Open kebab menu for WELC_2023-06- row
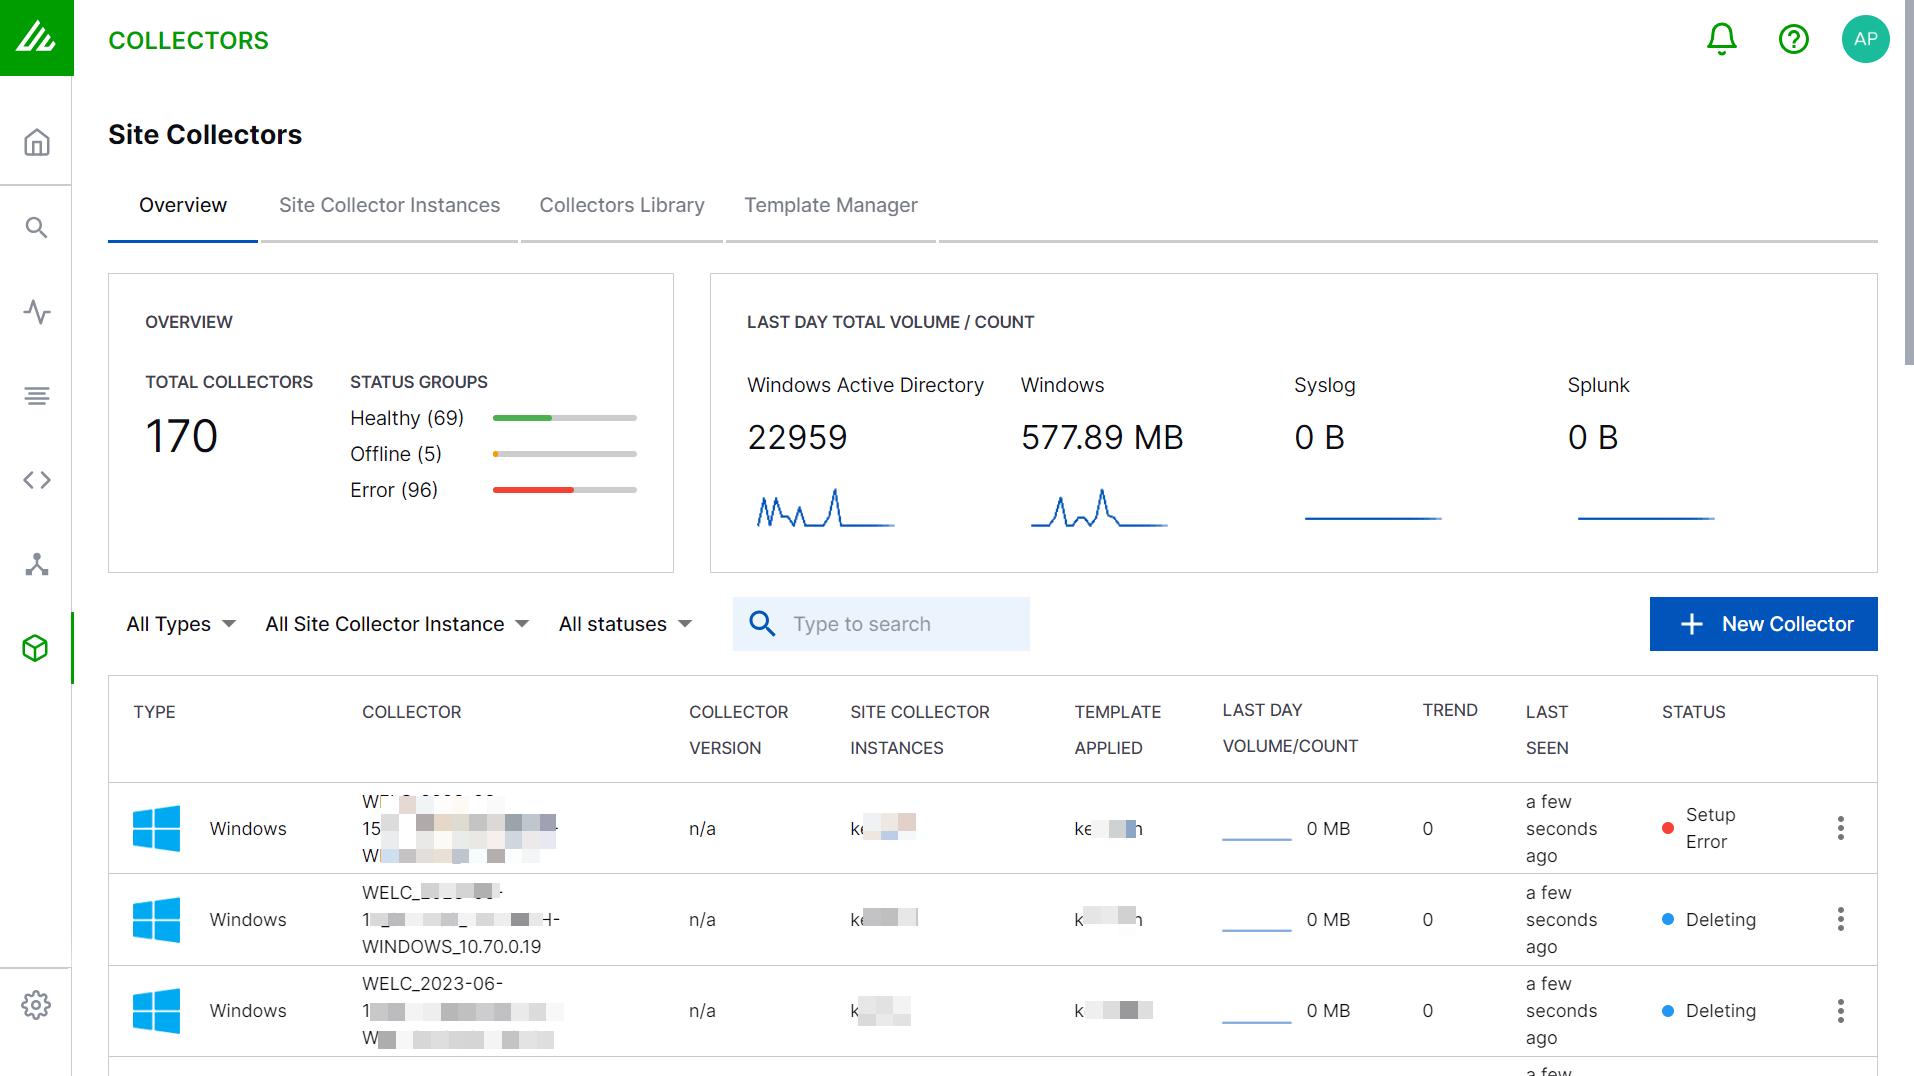 click(1840, 1011)
